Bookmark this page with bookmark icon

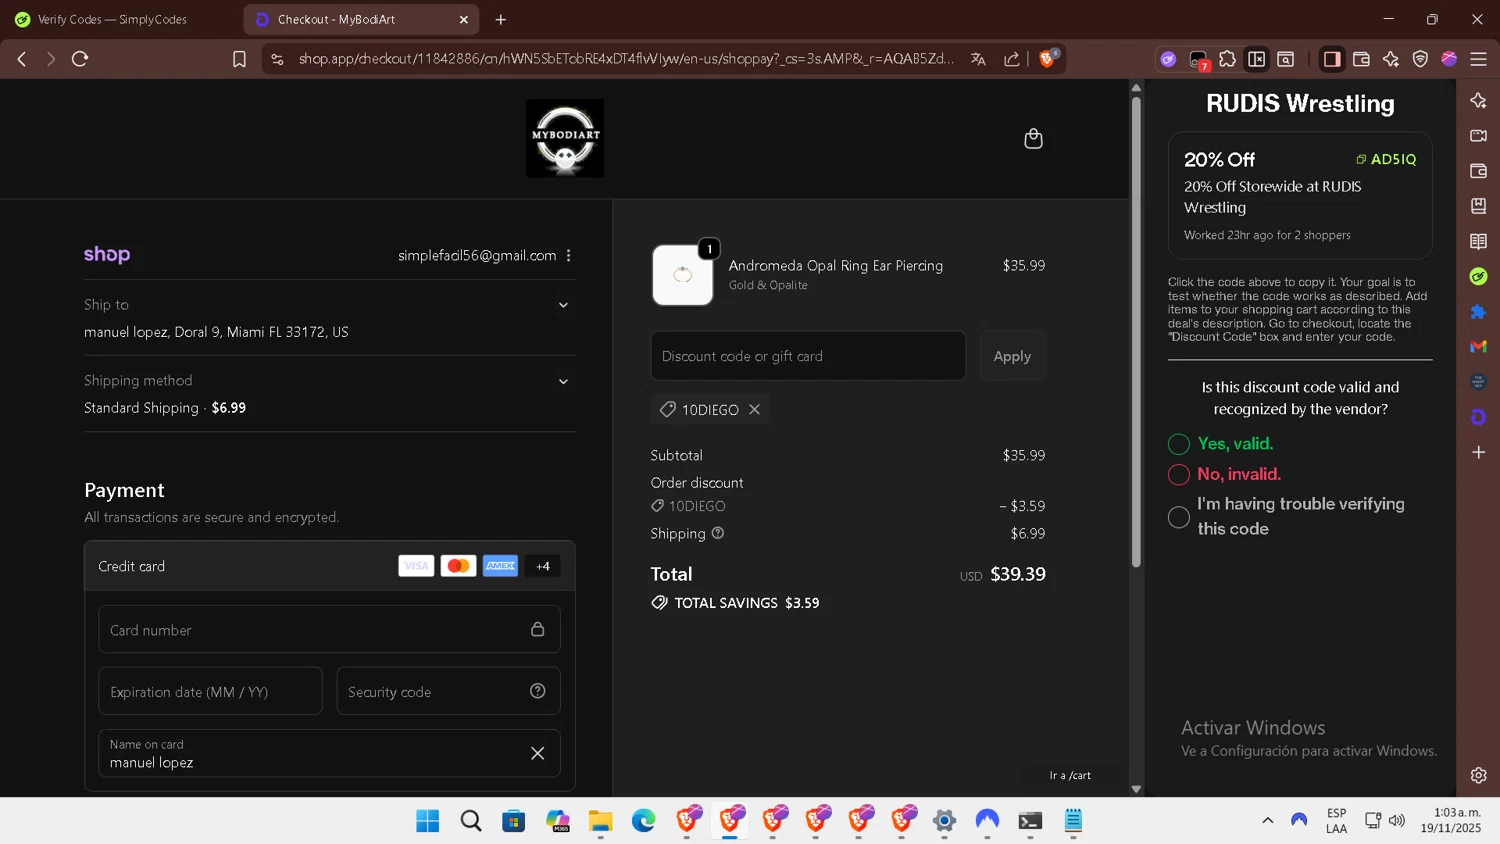pos(239,59)
